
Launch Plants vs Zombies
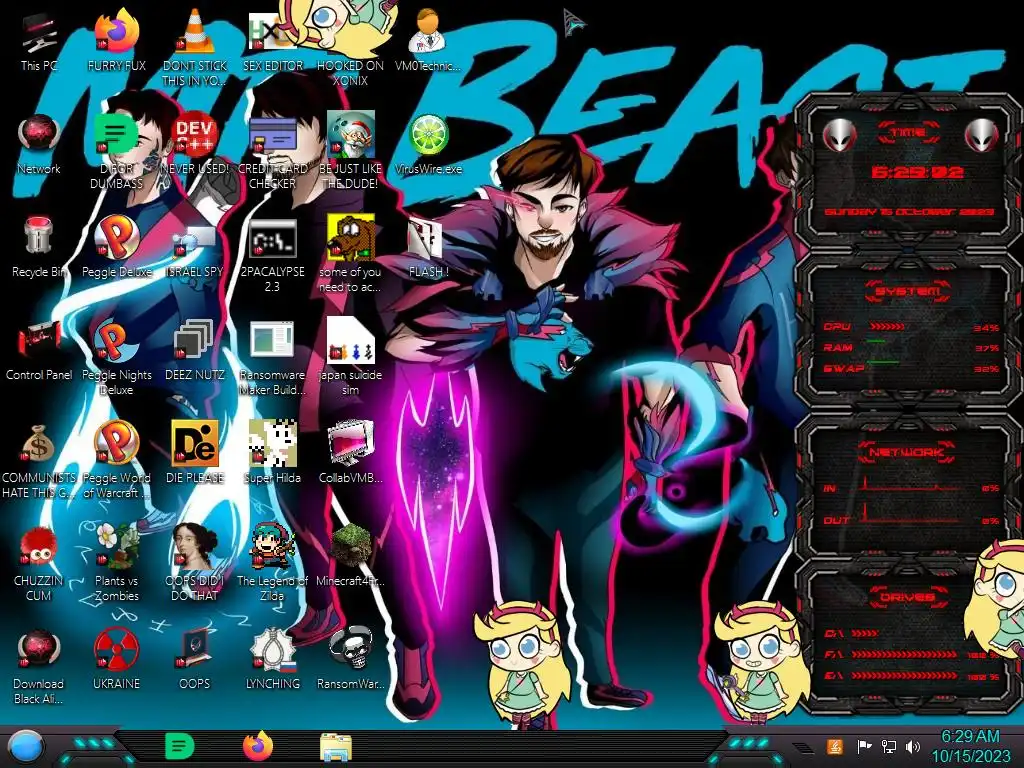pyautogui.click(x=116, y=563)
